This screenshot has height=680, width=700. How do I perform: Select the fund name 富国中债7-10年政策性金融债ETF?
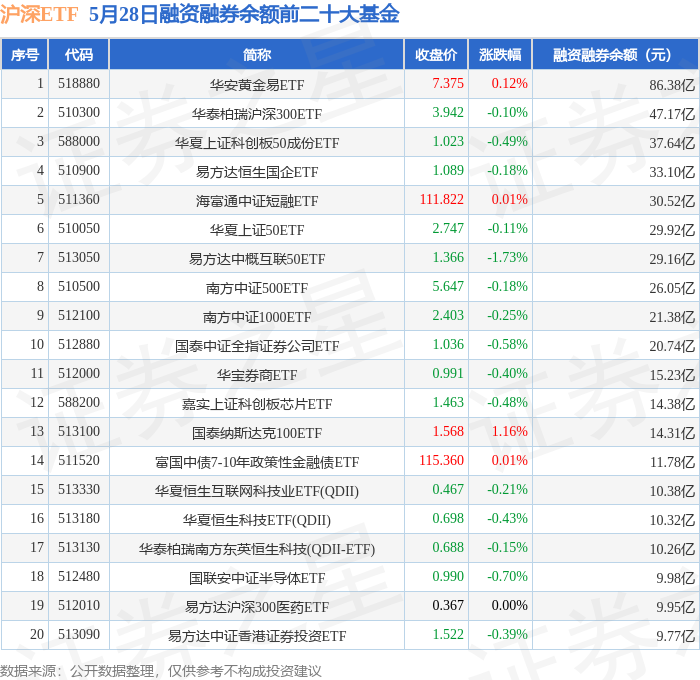(257, 462)
